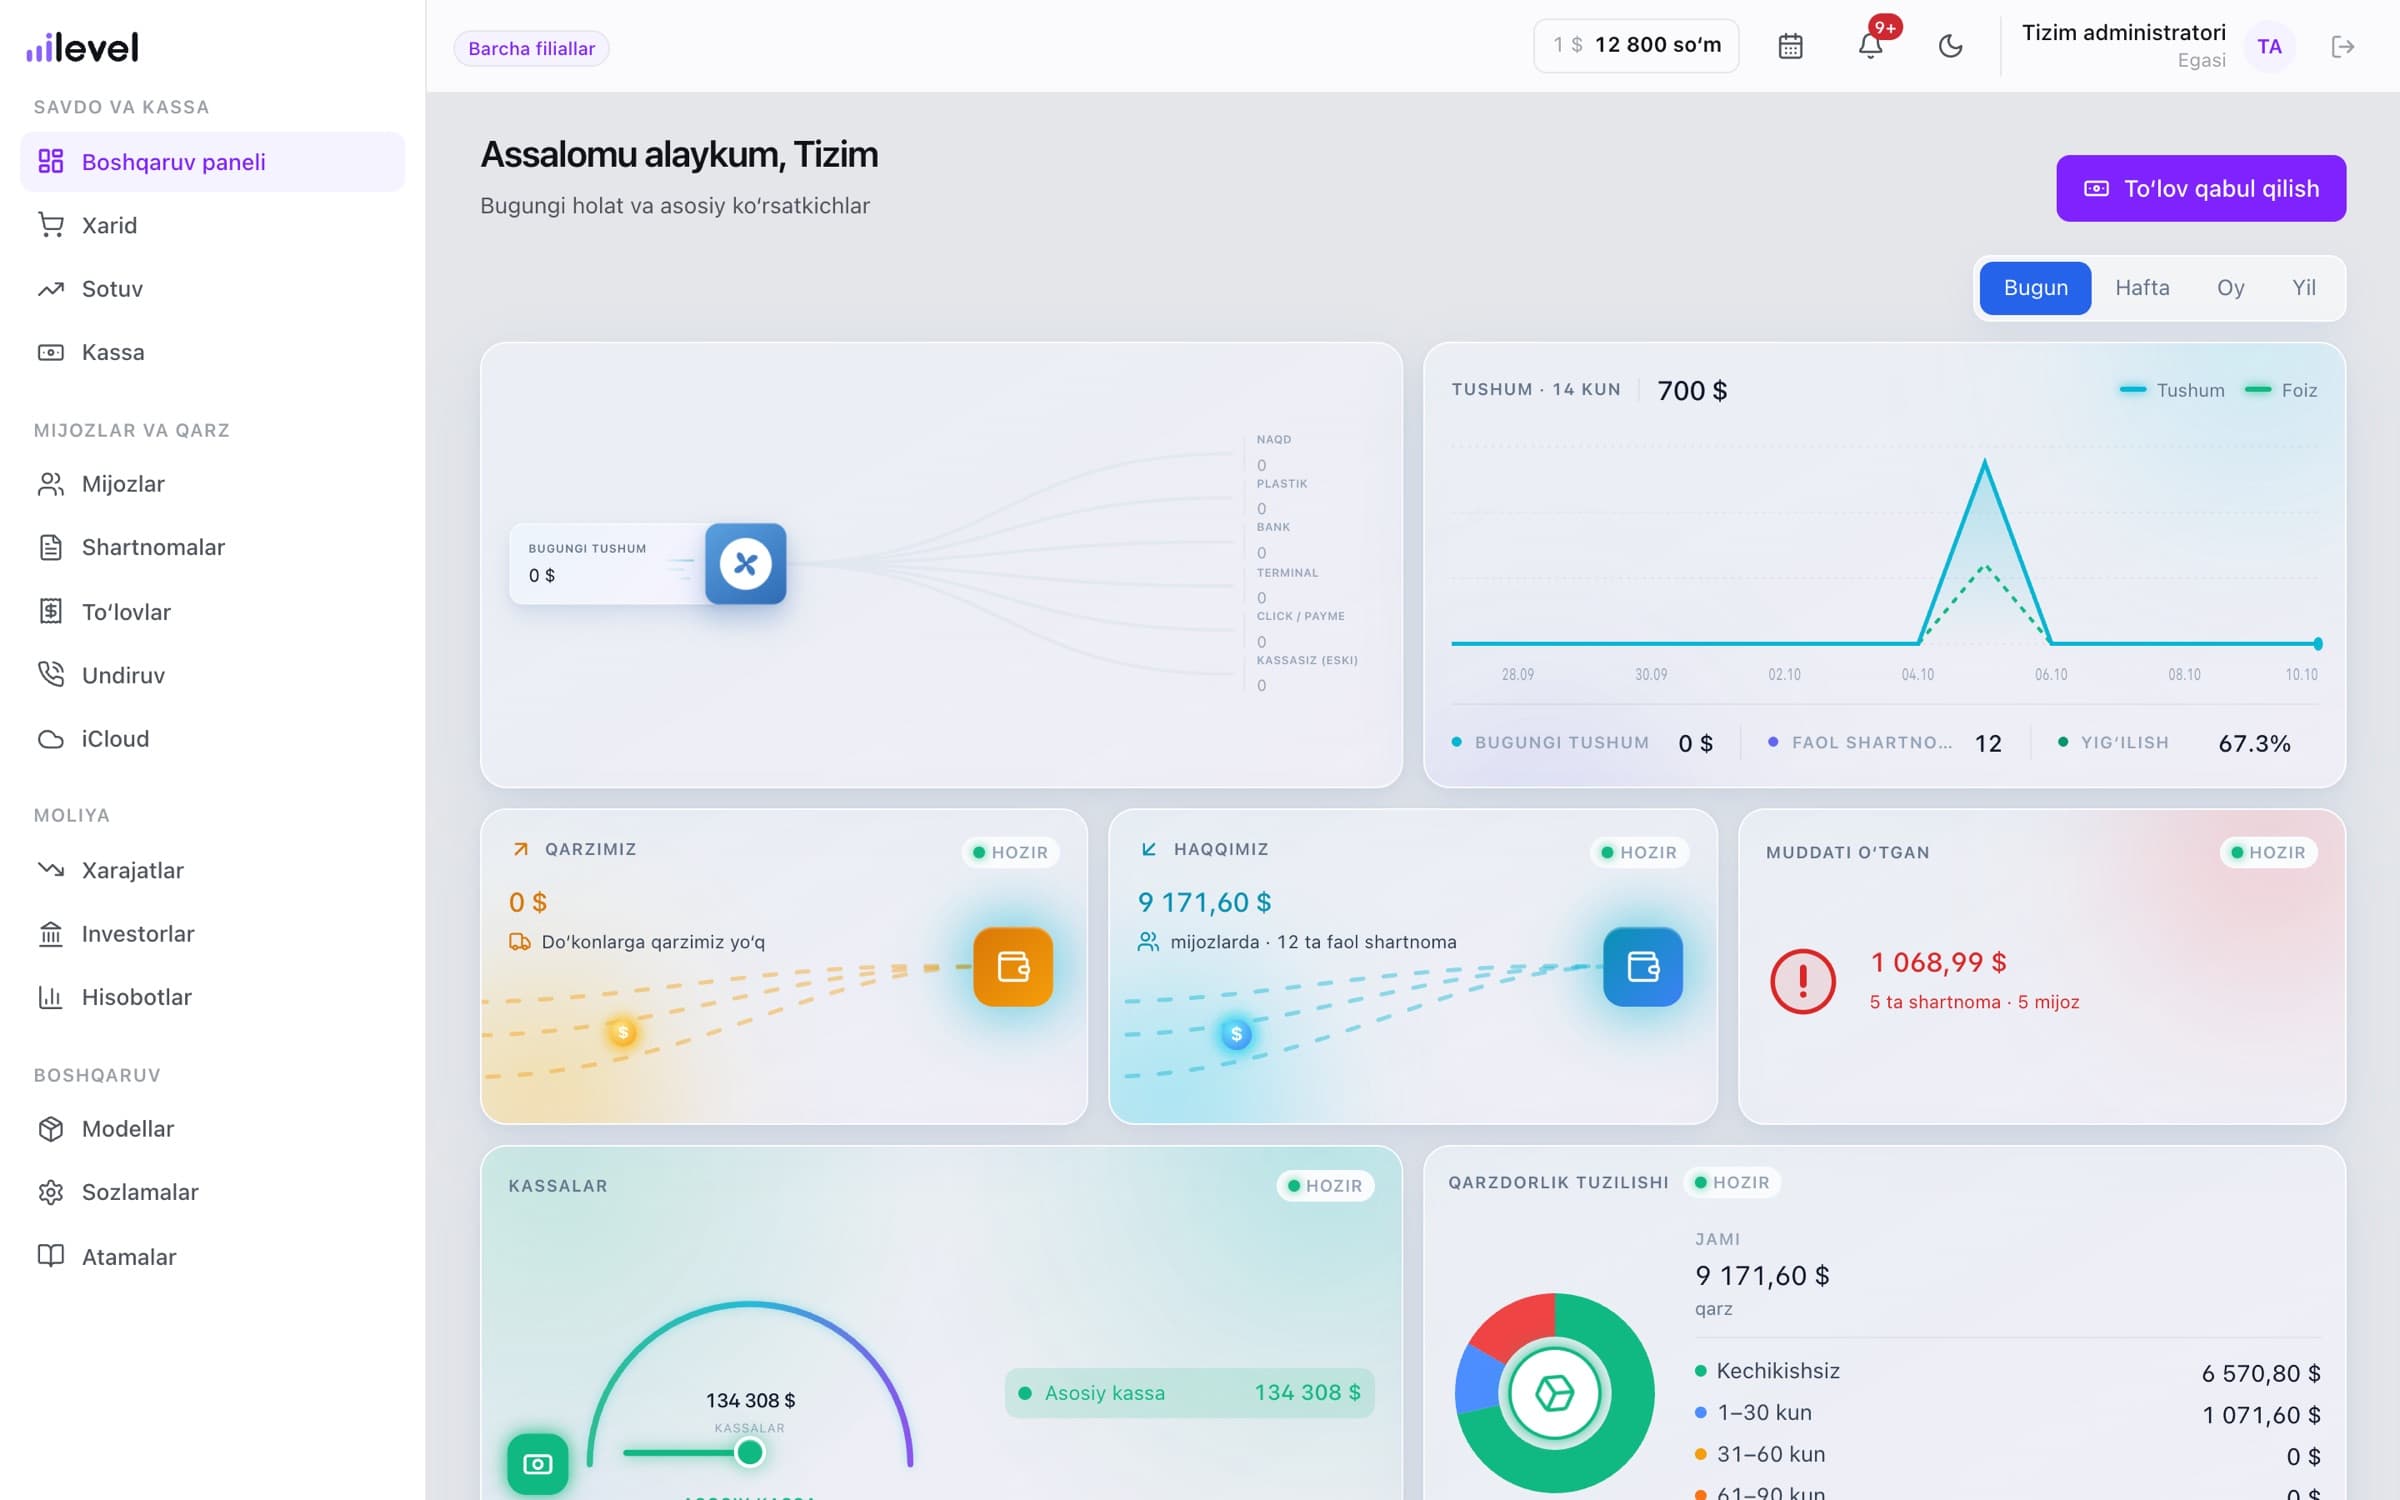Open notifications bell with 9+ badge
The image size is (2400, 1500).
point(1871,46)
